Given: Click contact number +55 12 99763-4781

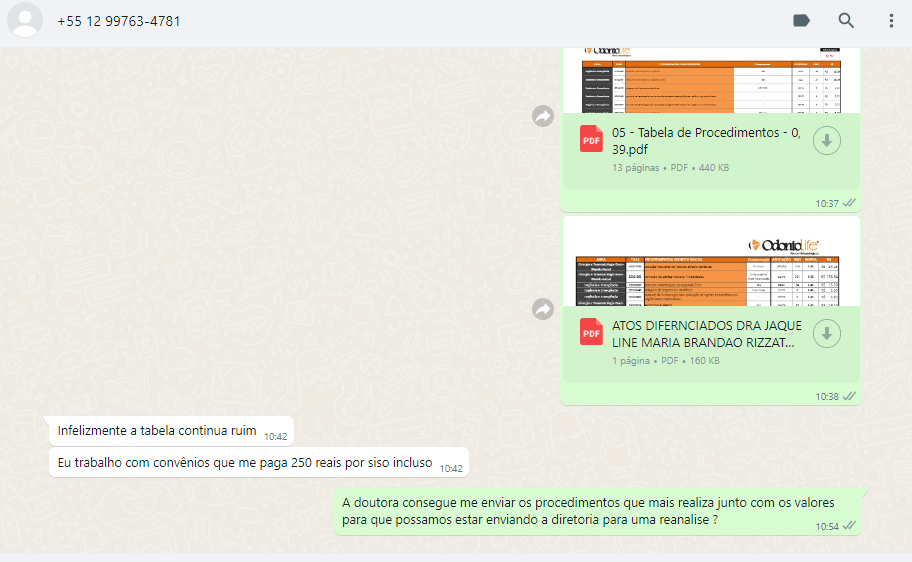Looking at the screenshot, I should (119, 22).
